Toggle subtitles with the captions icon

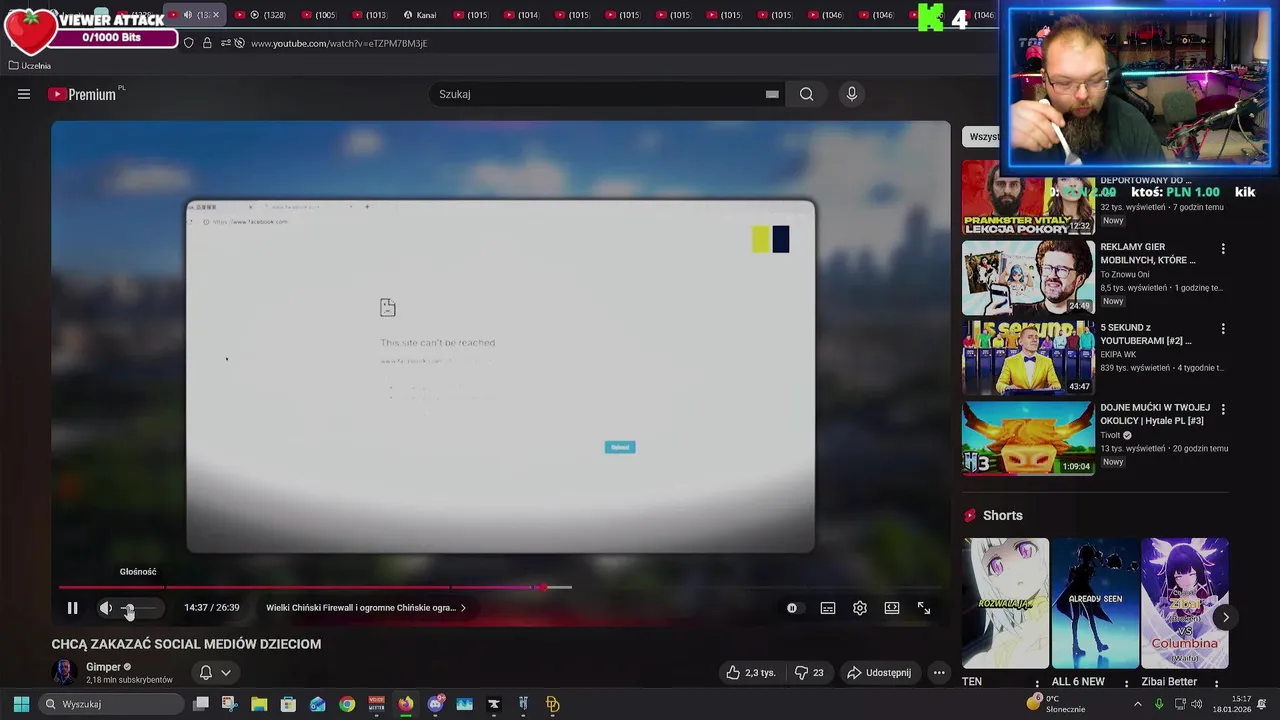[828, 608]
